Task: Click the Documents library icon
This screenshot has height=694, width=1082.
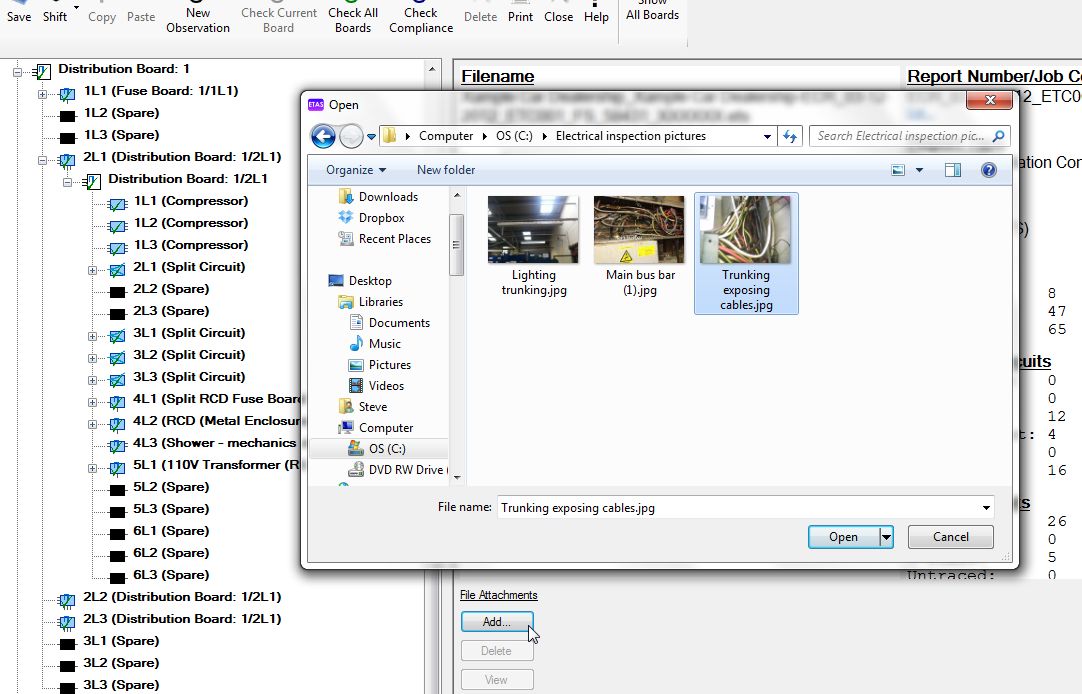Action: (x=356, y=322)
